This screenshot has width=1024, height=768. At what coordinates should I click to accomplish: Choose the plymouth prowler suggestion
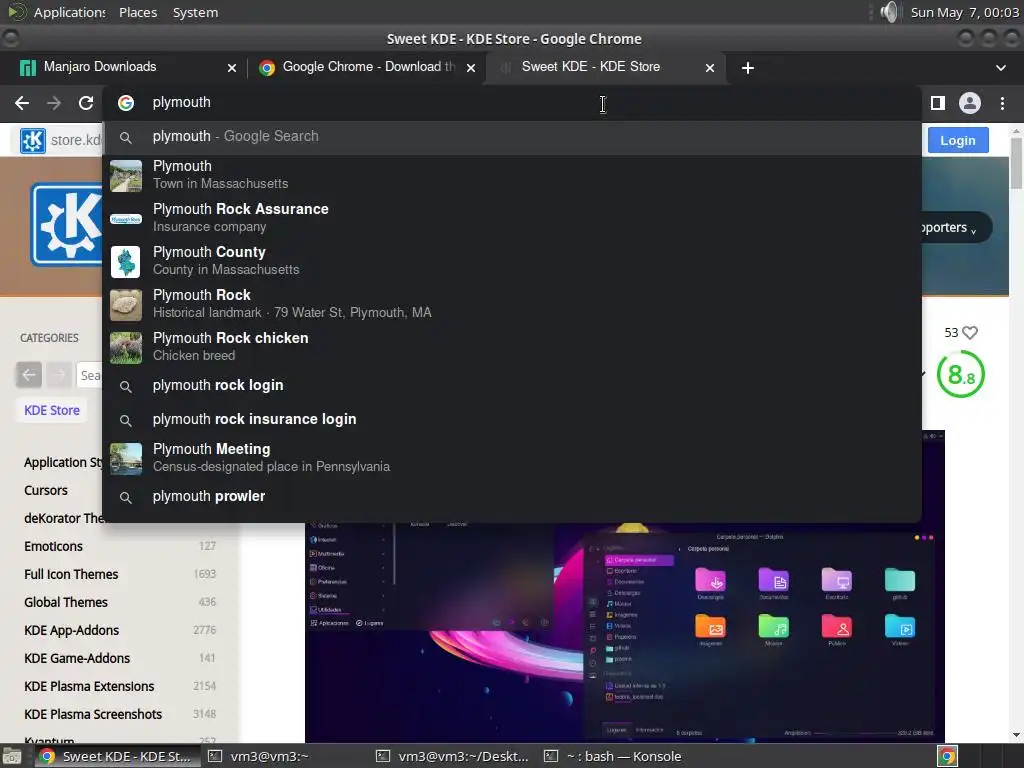coord(512,496)
